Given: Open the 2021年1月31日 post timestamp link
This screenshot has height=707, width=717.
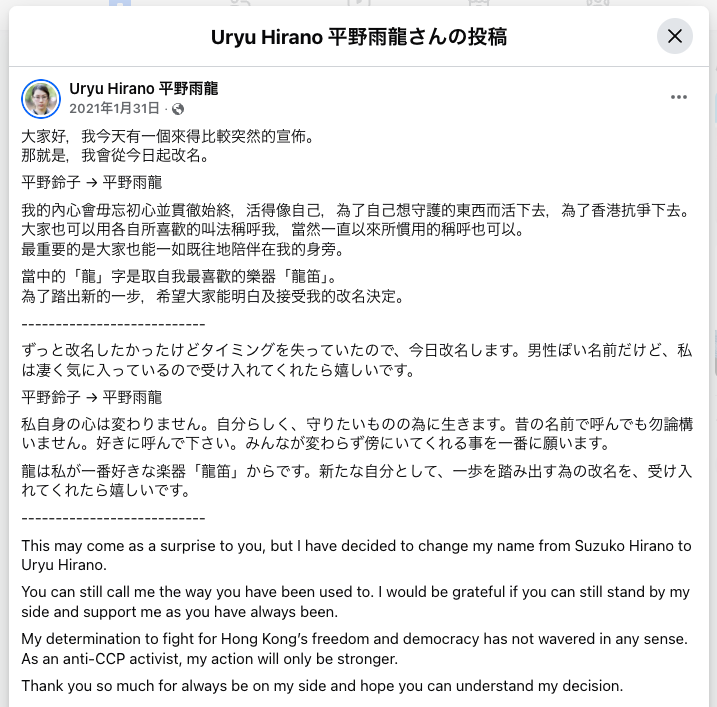Looking at the screenshot, I should click(x=114, y=109).
